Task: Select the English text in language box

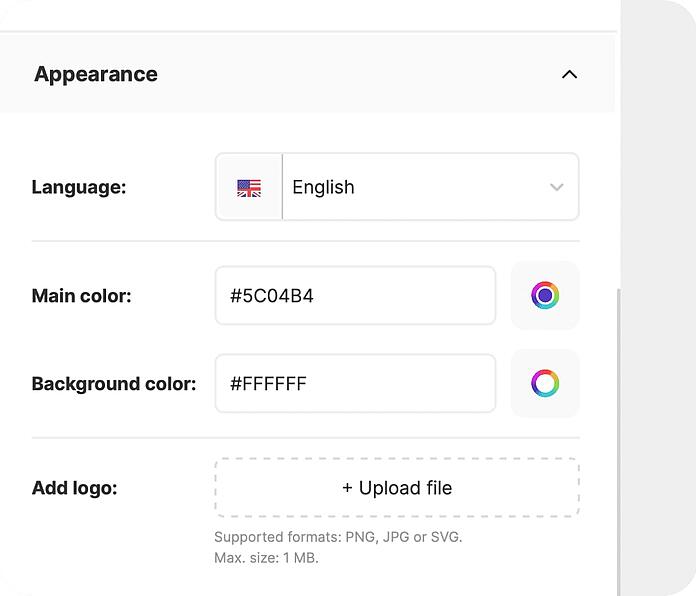Action: [x=323, y=187]
